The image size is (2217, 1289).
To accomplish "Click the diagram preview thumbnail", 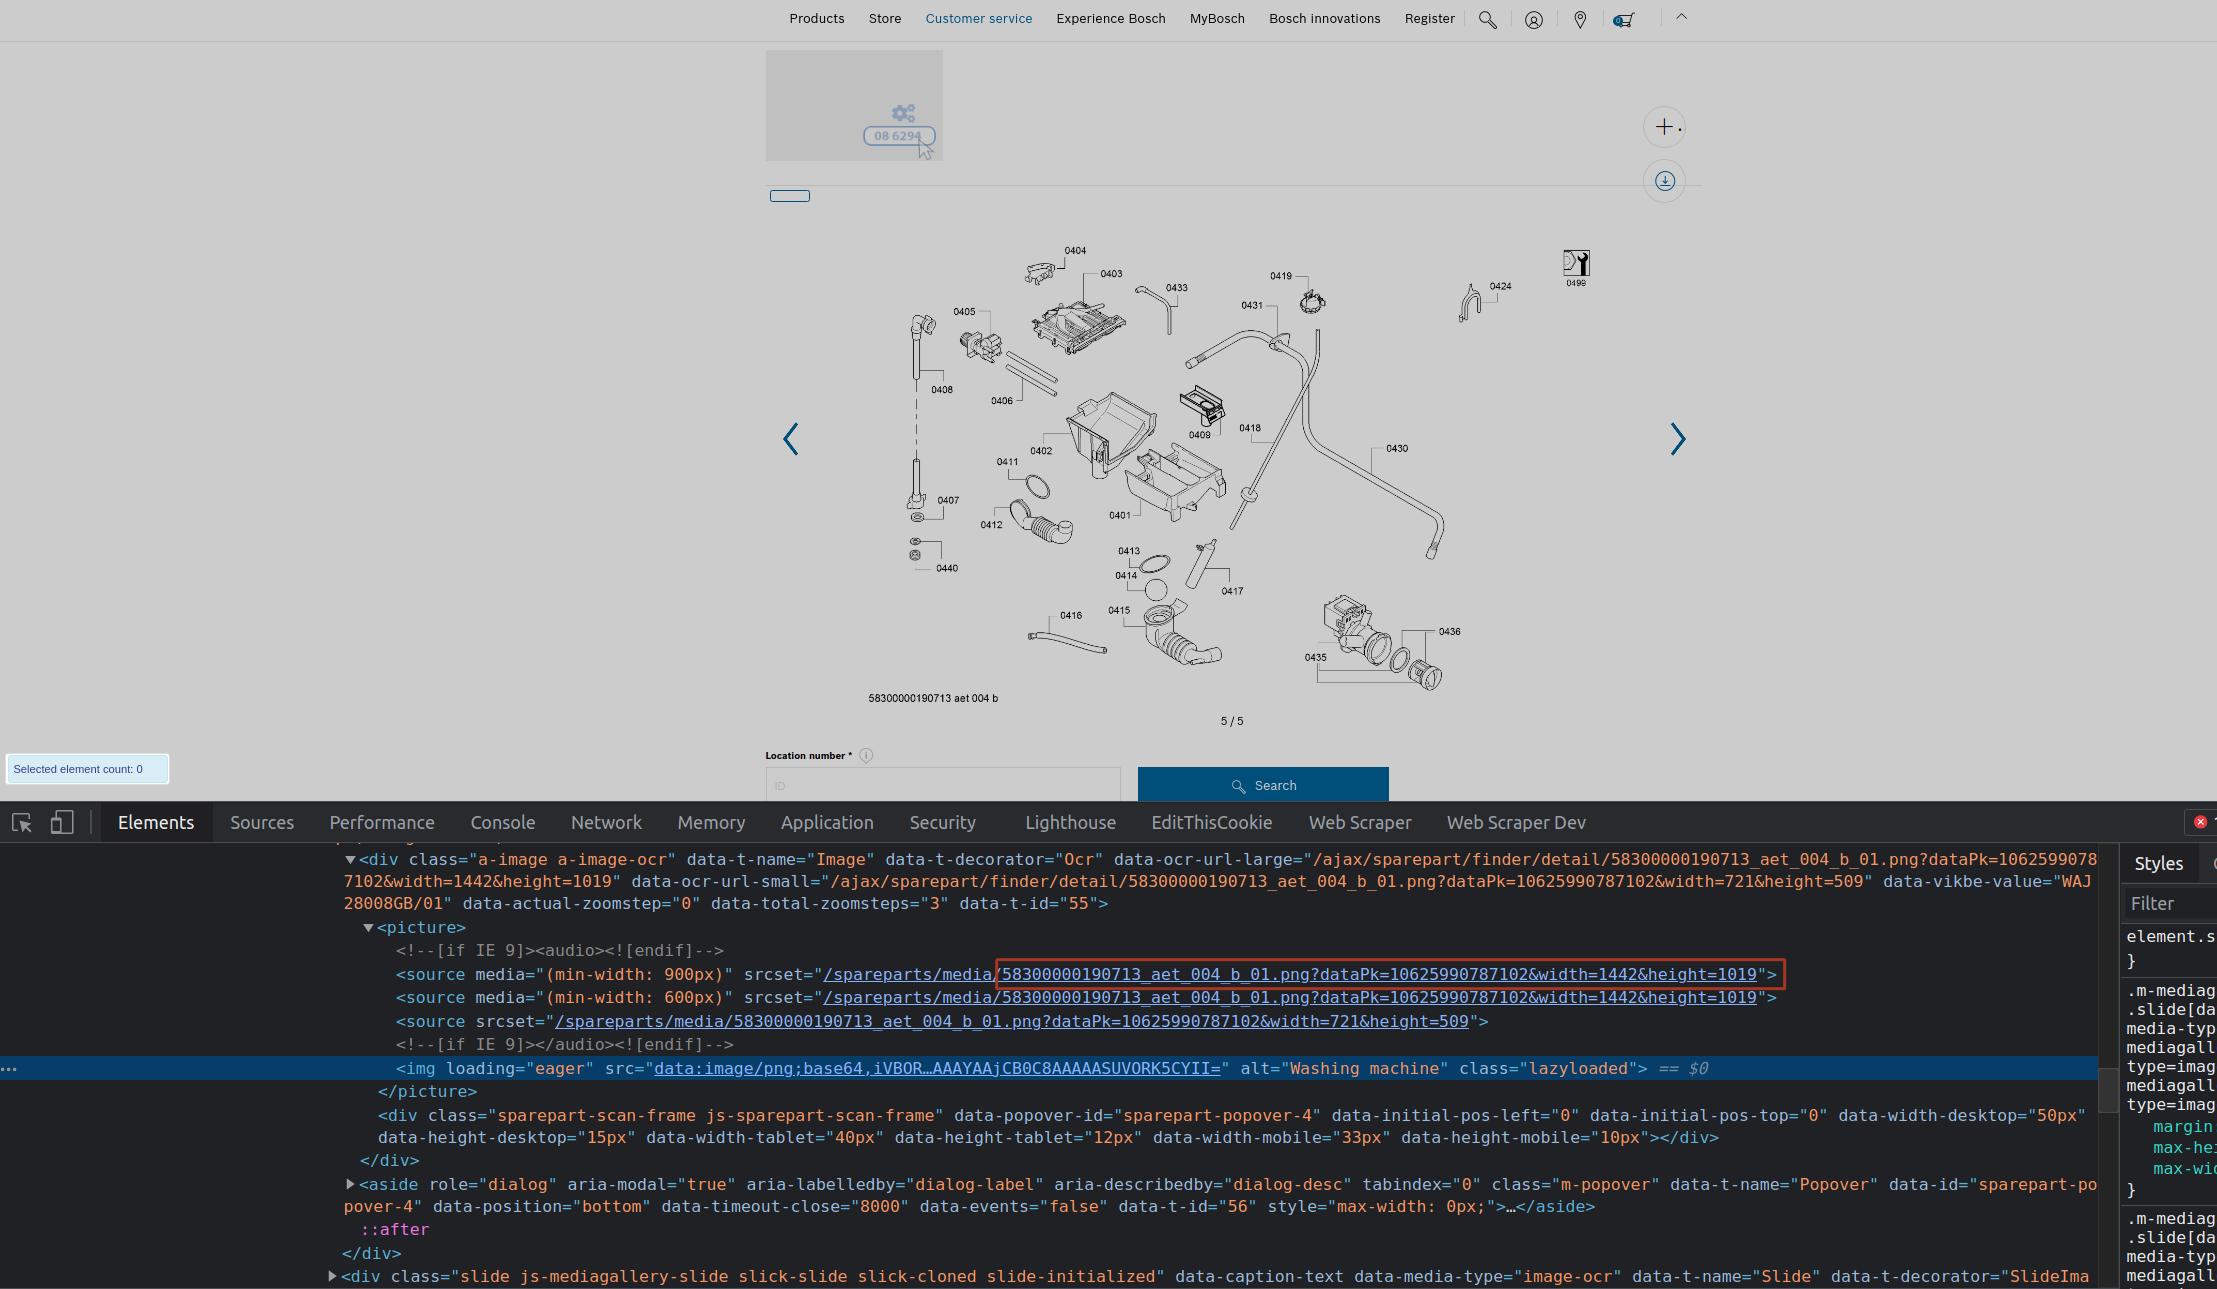I will coord(854,106).
